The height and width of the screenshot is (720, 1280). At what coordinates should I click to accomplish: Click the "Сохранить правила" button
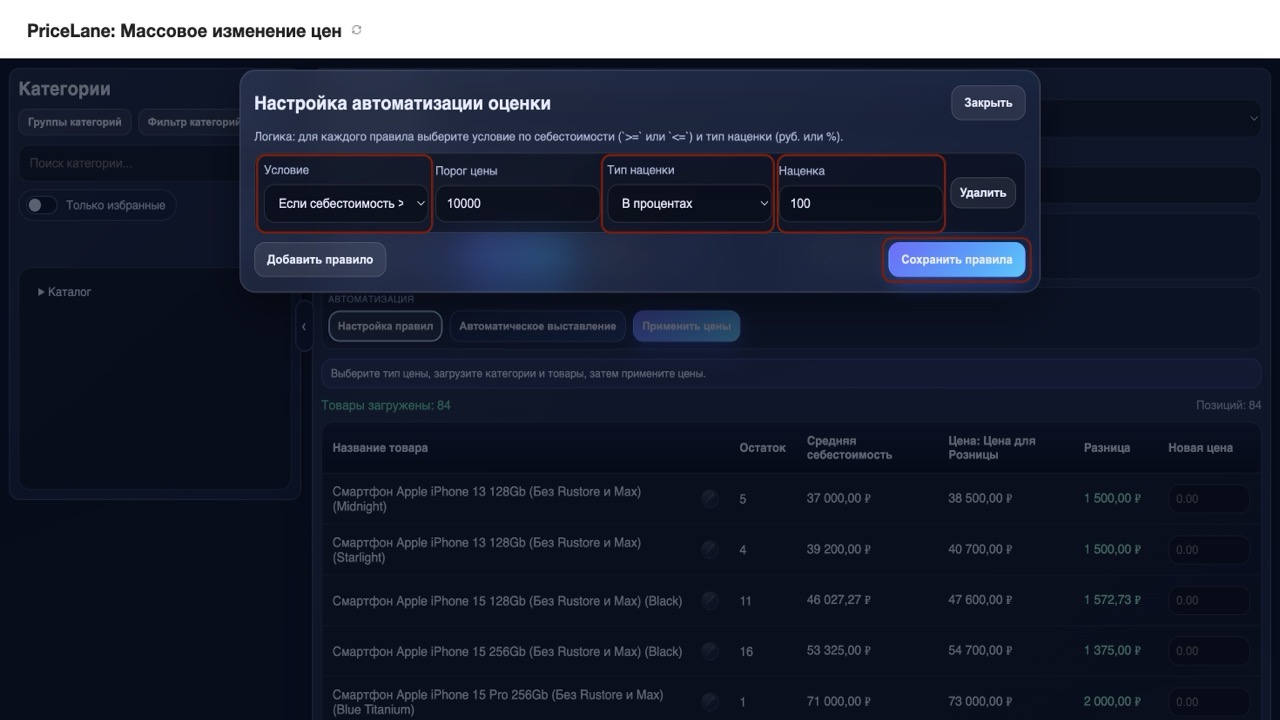click(956, 260)
